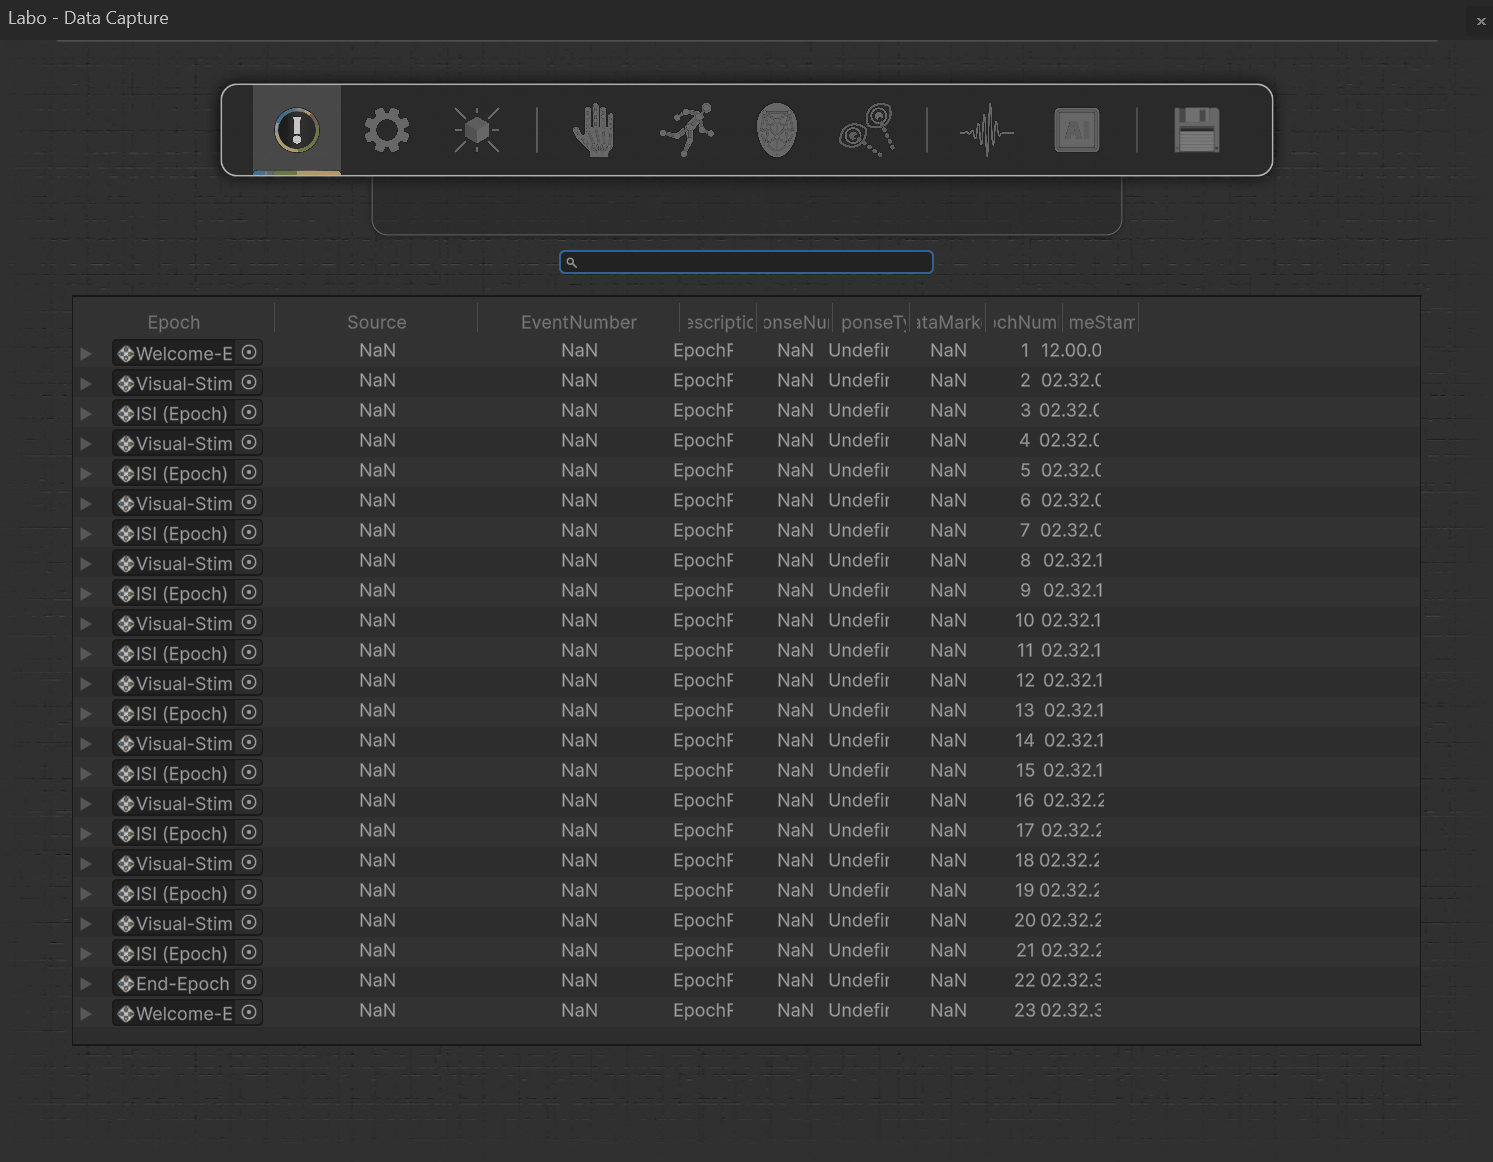Click Description cell in row 1 Welcome-E
This screenshot has height=1162, width=1493.
703,350
